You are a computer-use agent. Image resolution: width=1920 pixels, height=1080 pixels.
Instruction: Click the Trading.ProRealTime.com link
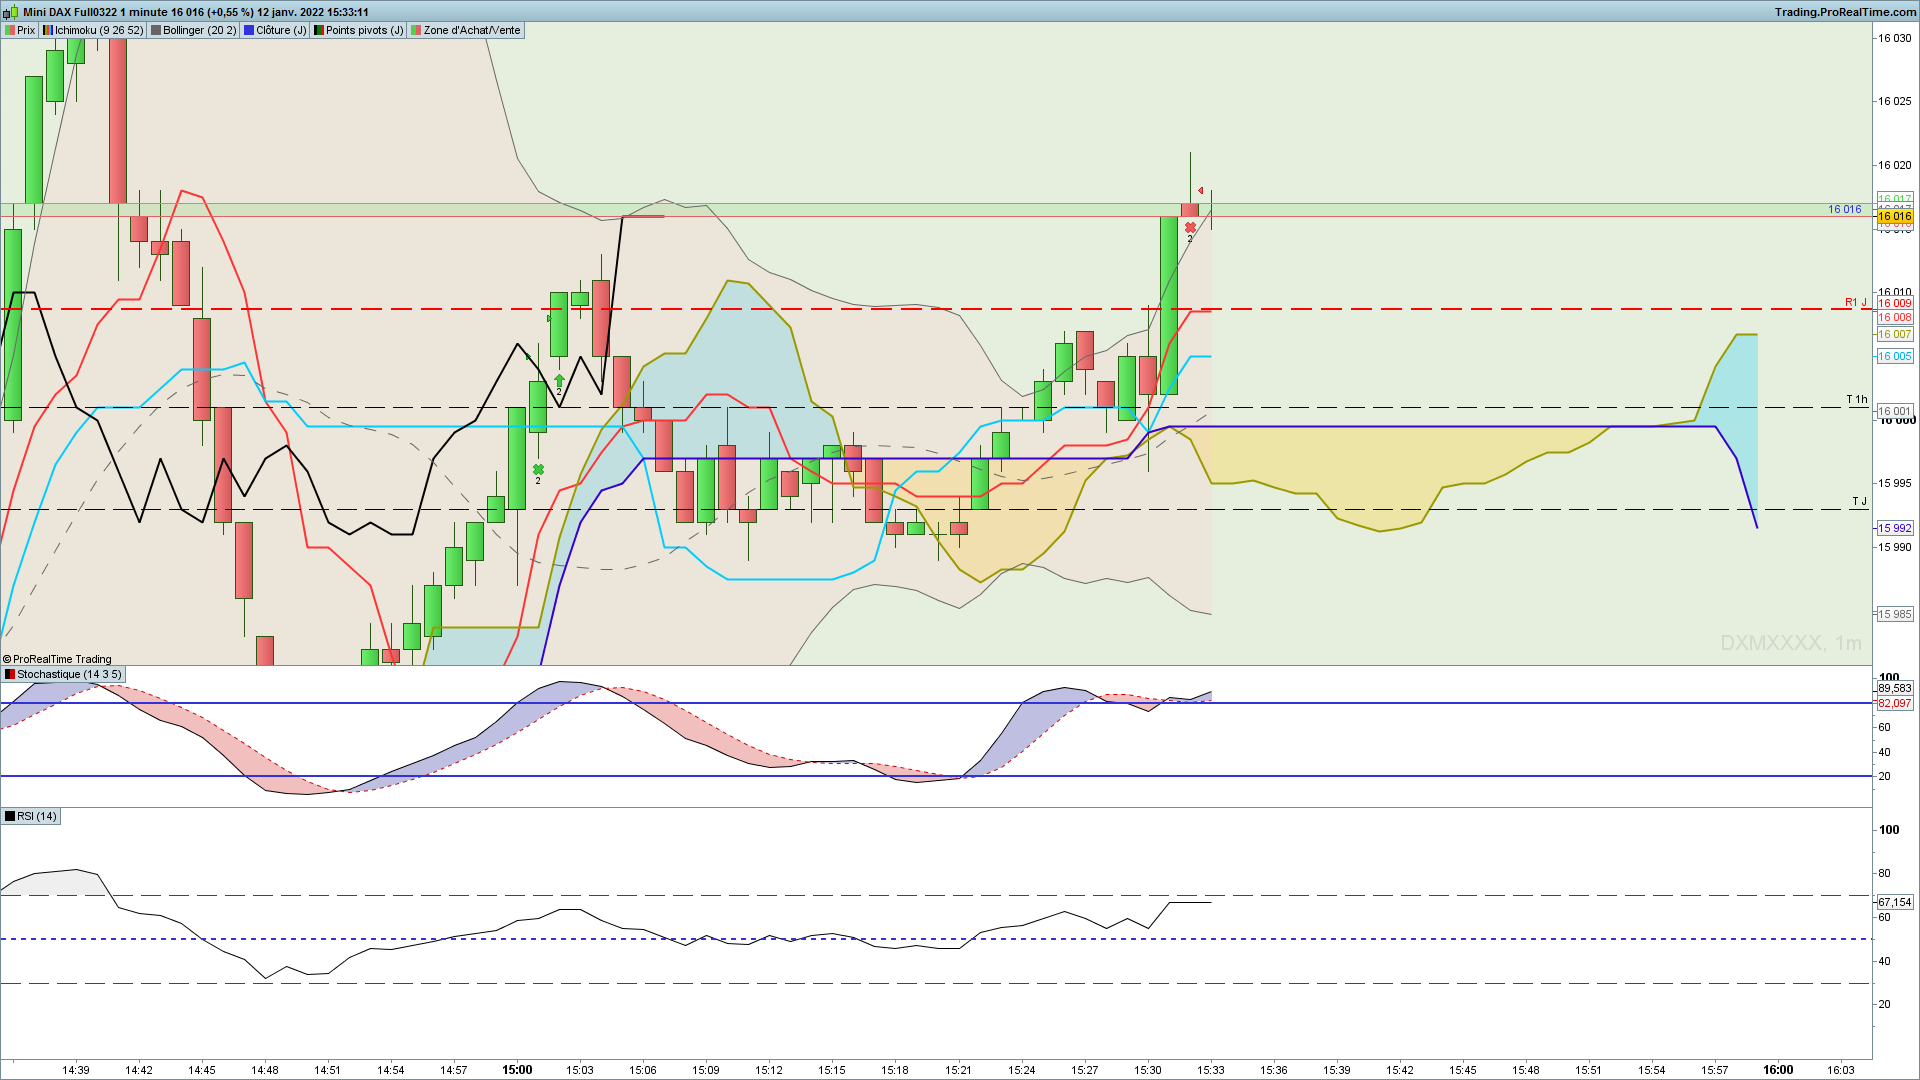[1845, 12]
